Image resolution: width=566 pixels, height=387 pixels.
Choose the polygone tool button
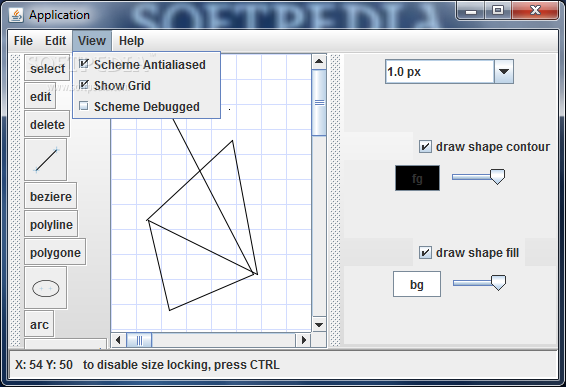pos(55,252)
